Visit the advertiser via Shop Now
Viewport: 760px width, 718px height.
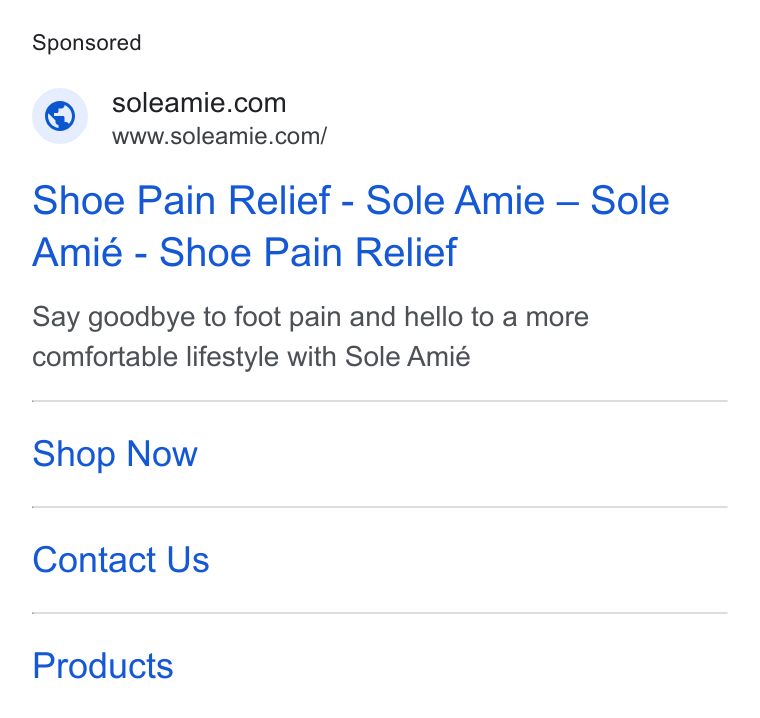[x=115, y=454]
